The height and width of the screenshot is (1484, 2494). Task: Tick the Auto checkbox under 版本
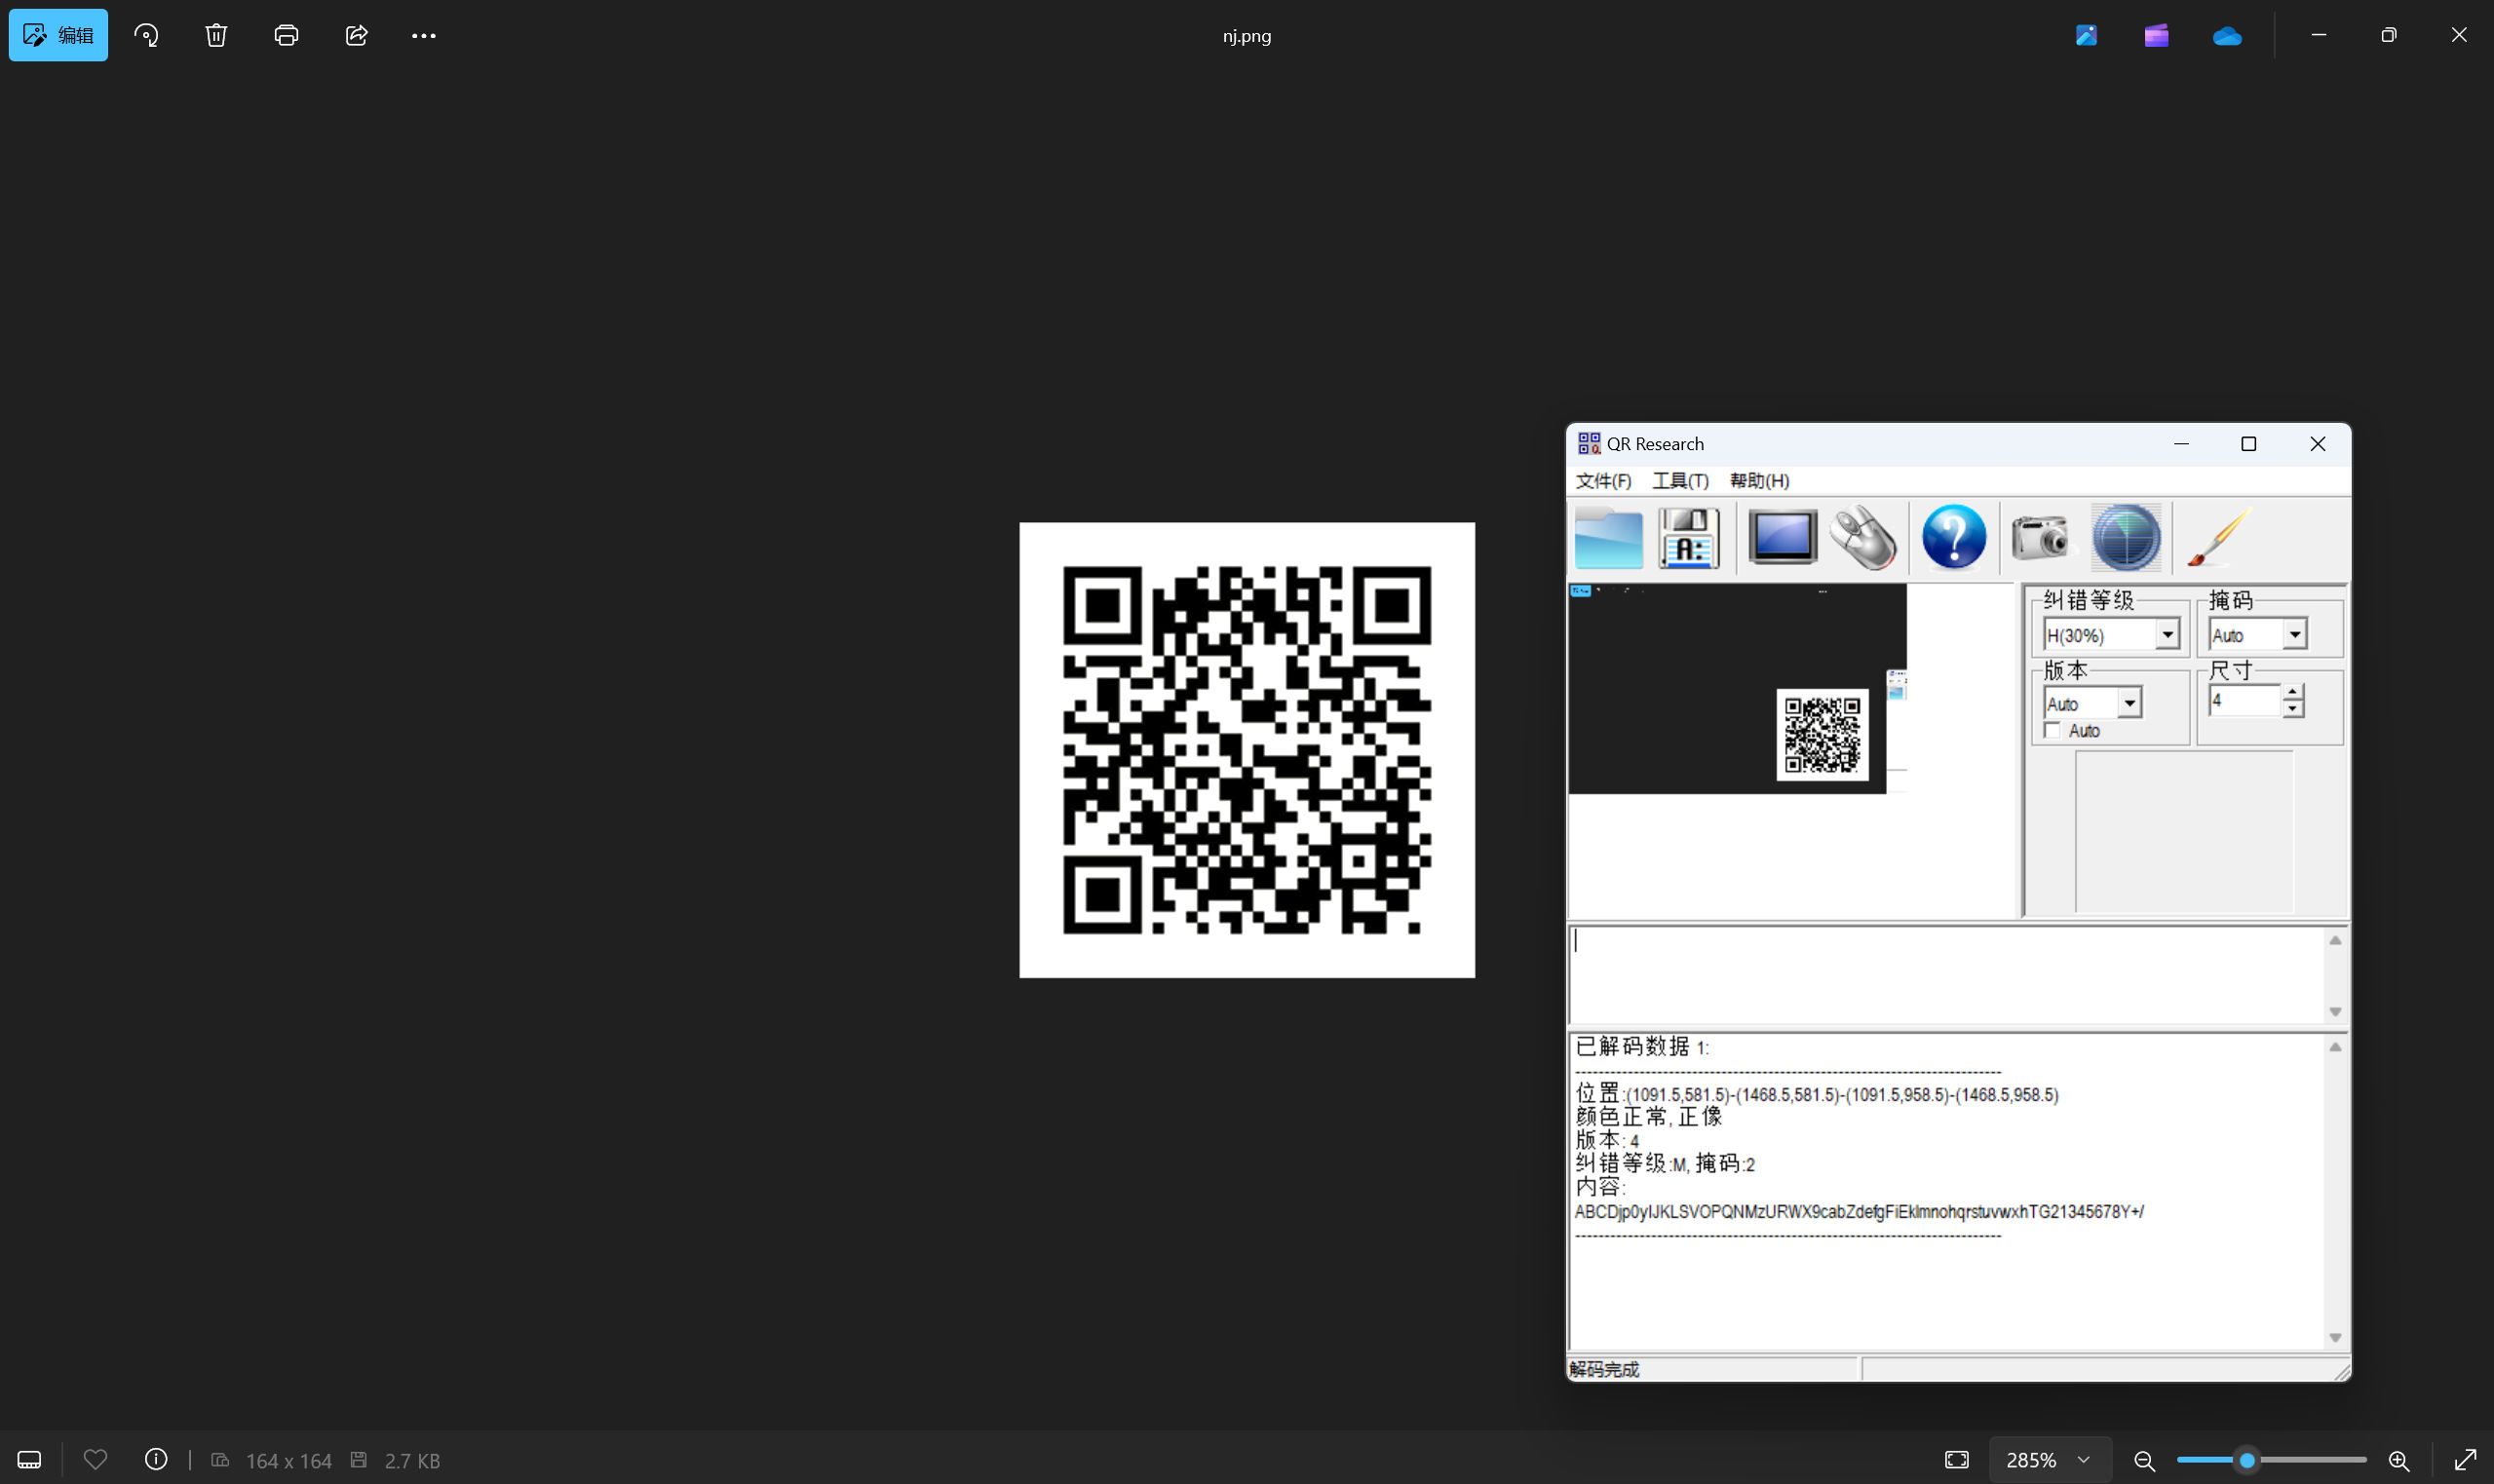tap(2052, 731)
